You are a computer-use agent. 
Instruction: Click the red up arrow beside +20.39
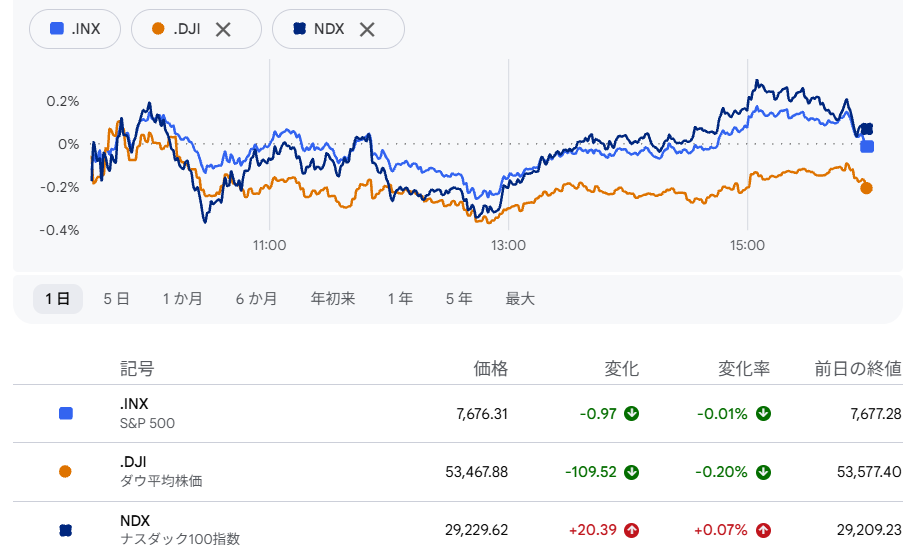pyautogui.click(x=631, y=530)
